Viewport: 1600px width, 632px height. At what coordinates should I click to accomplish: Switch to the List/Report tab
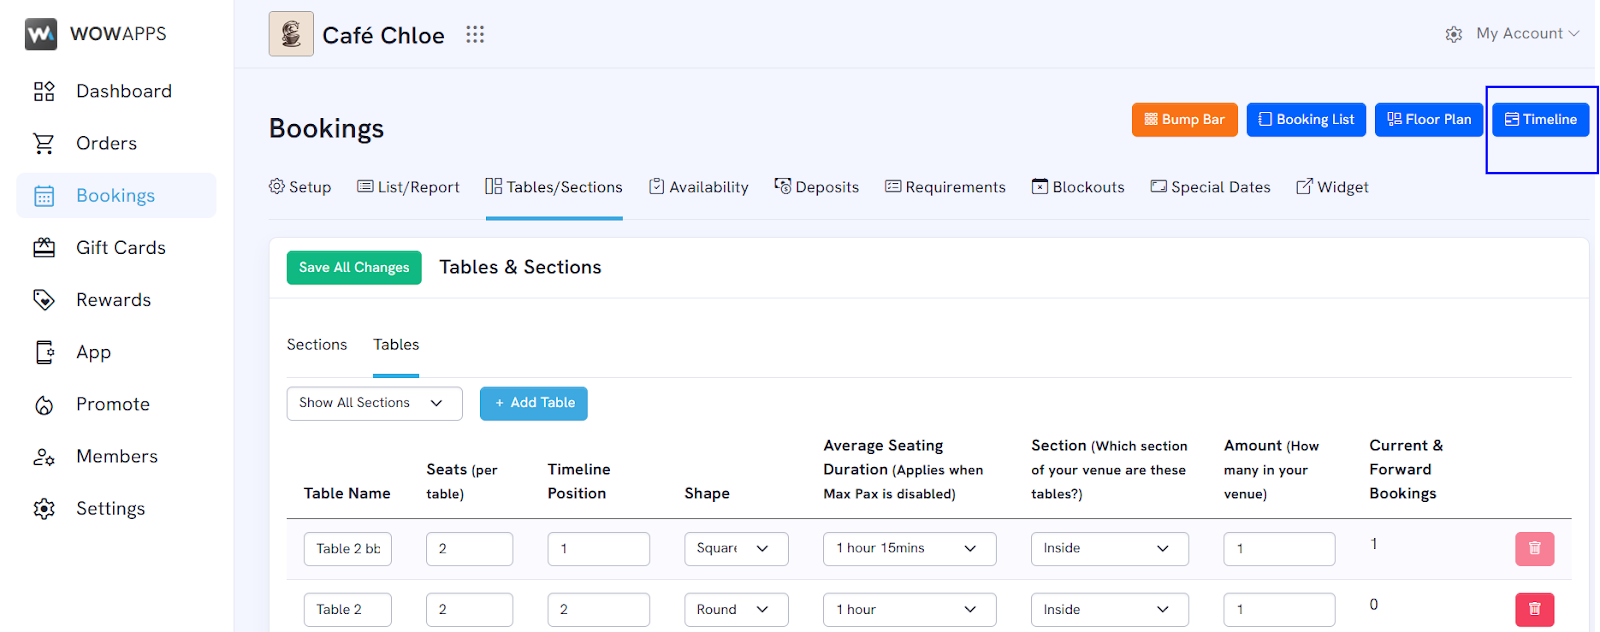(x=408, y=187)
